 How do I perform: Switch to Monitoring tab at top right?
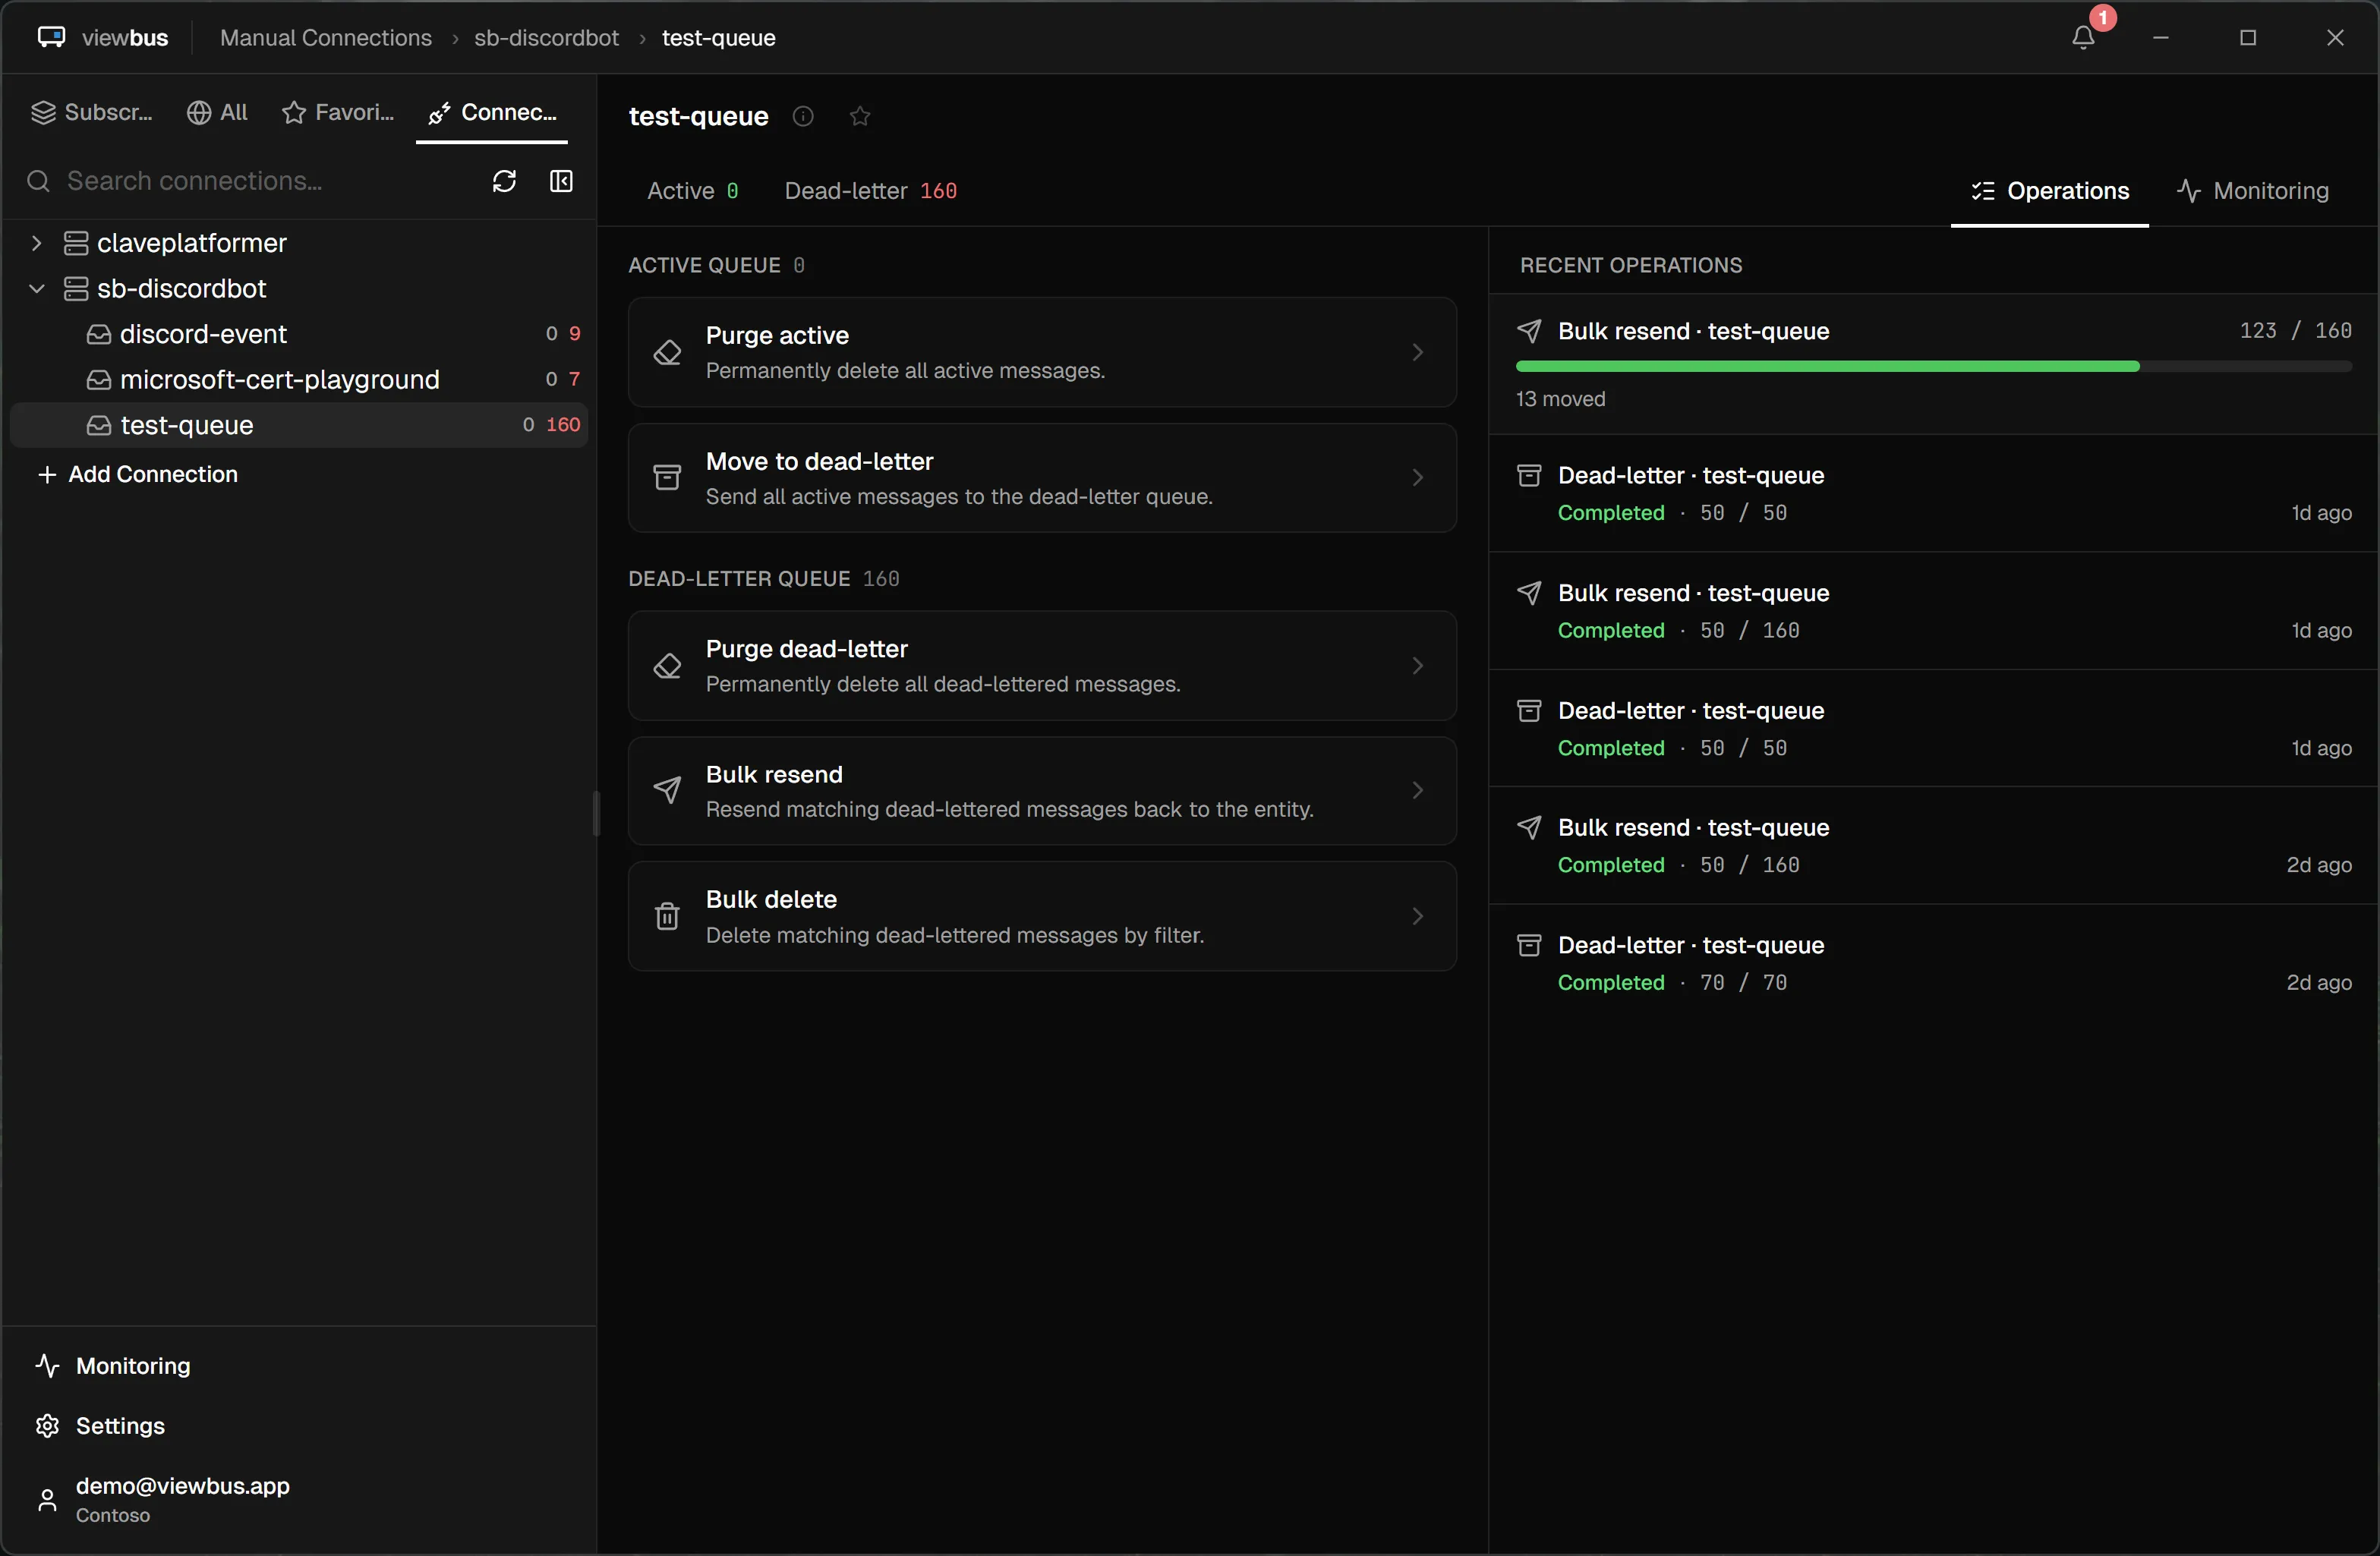2253,191
